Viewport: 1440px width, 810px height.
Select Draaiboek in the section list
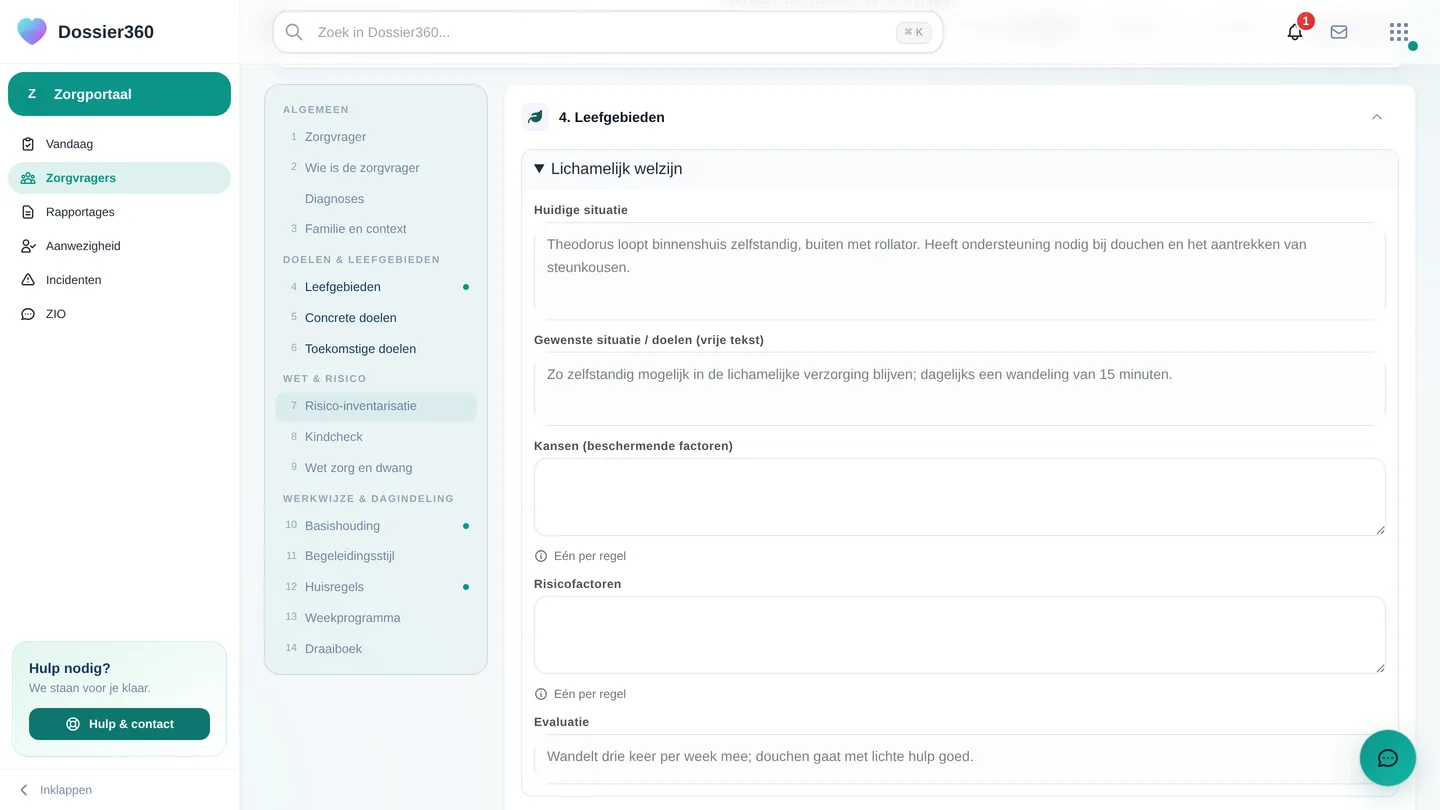376,649
